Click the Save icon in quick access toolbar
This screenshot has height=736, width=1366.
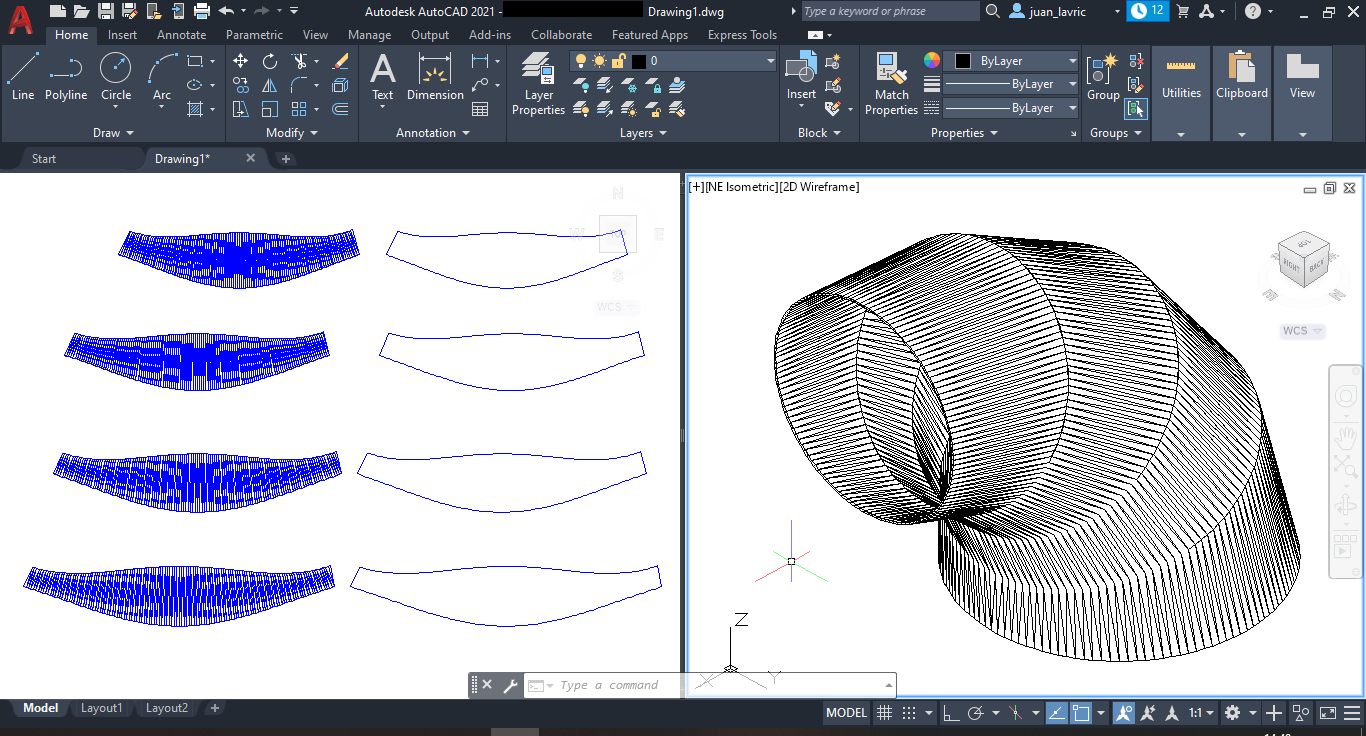pyautogui.click(x=105, y=11)
